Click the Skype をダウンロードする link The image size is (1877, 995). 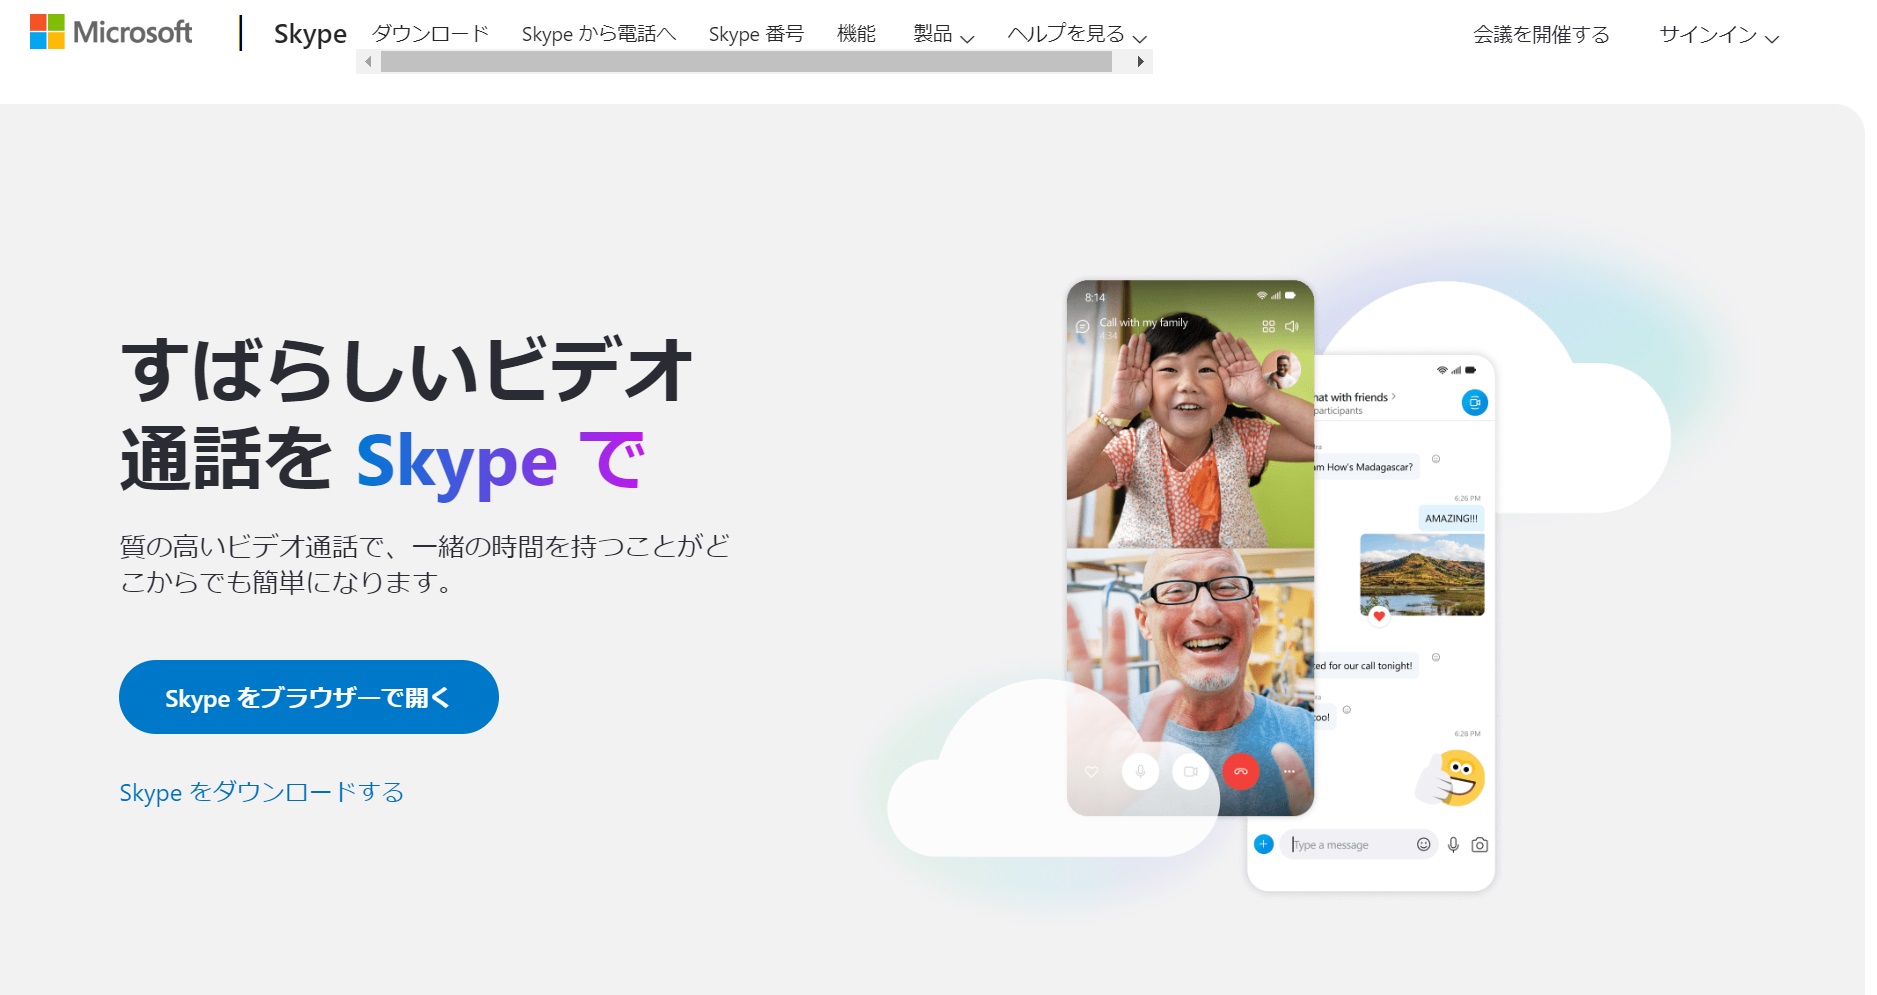point(262,791)
